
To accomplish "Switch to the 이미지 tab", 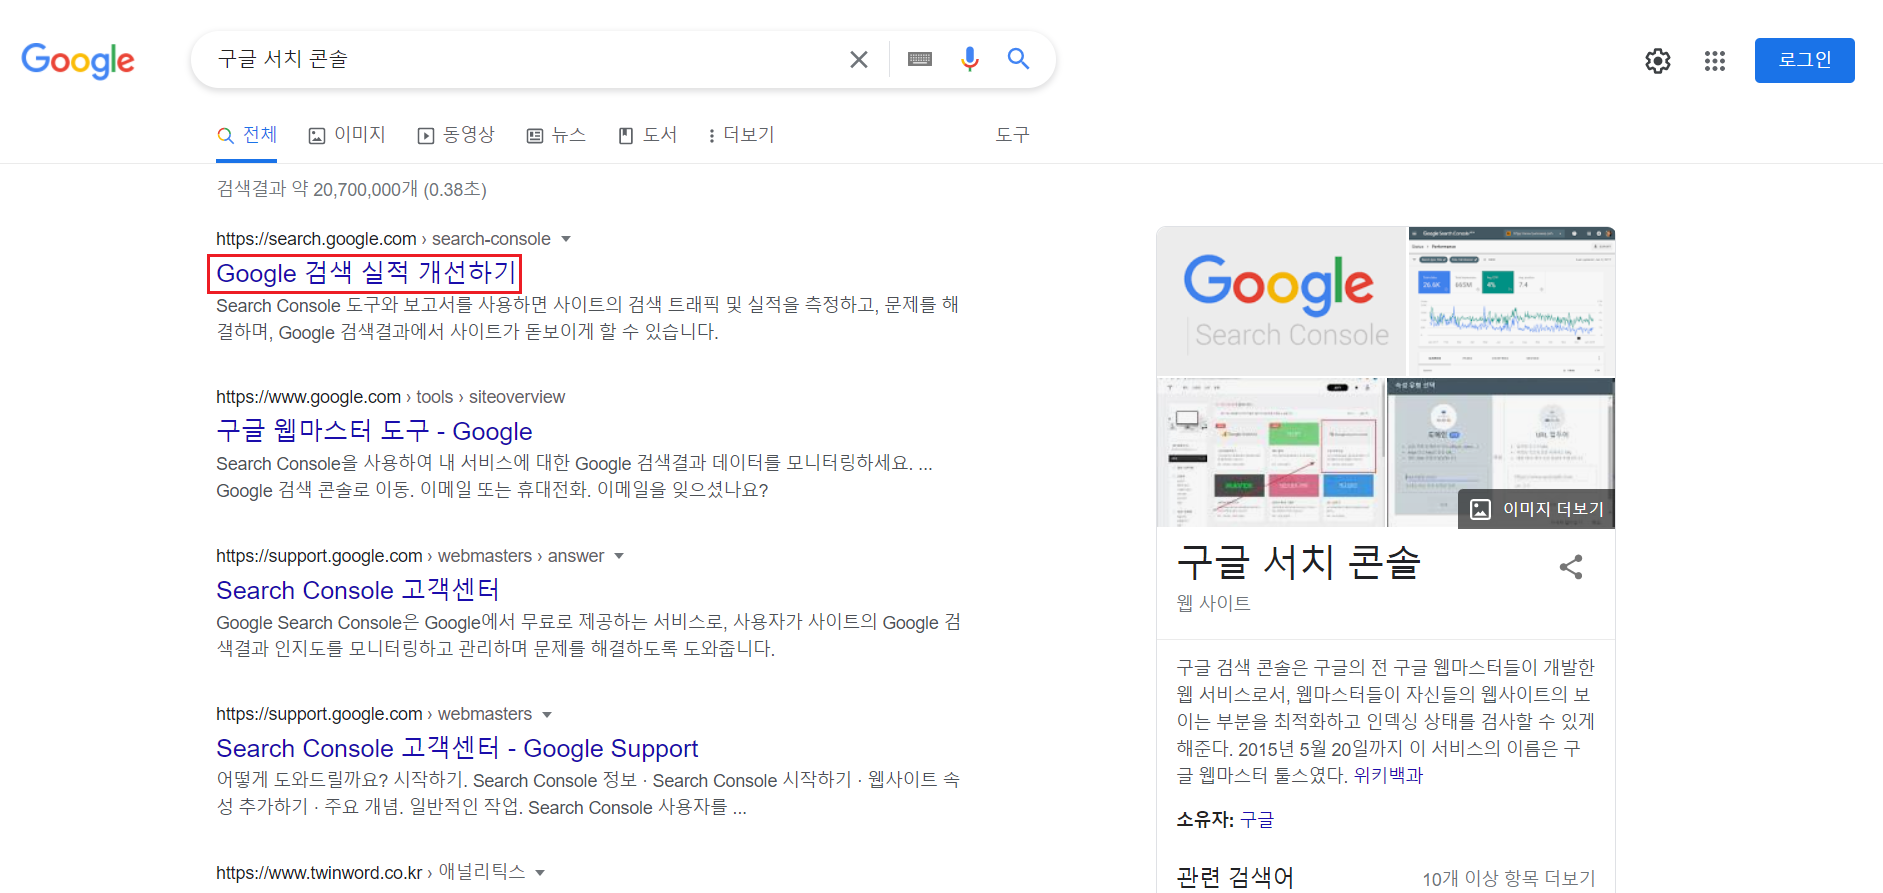I will click(x=347, y=135).
